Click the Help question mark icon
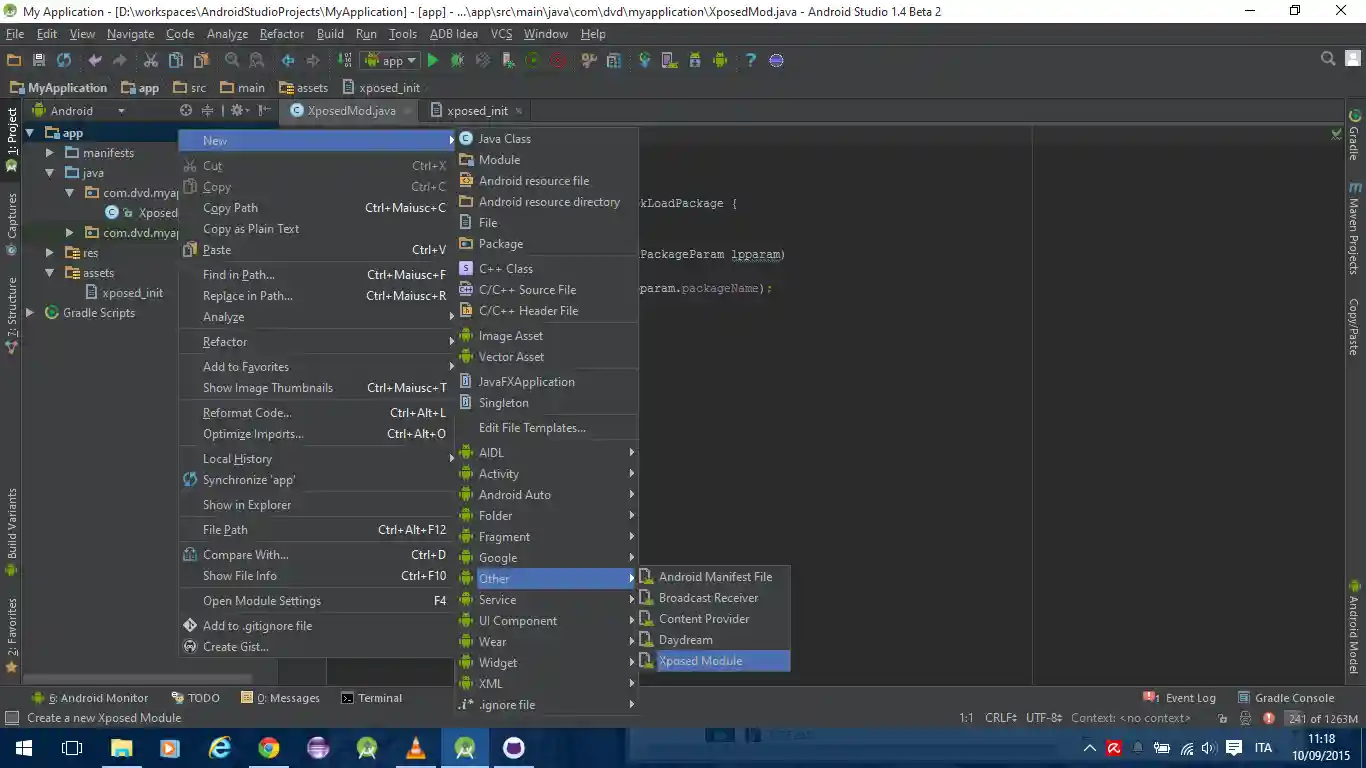This screenshot has height=768, width=1366. 750,61
